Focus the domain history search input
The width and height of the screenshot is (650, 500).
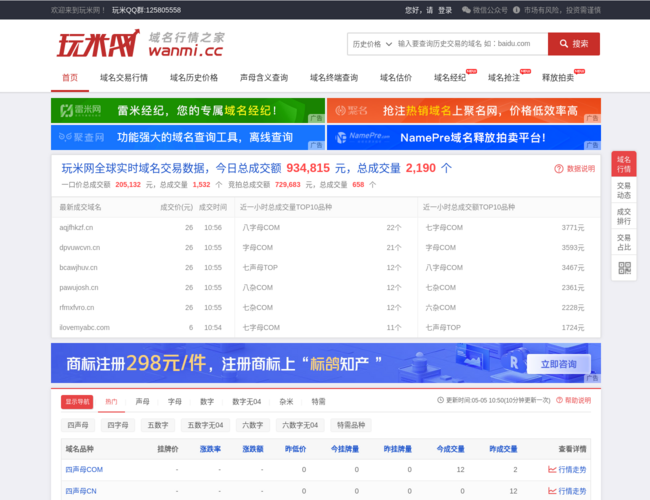tap(471, 44)
